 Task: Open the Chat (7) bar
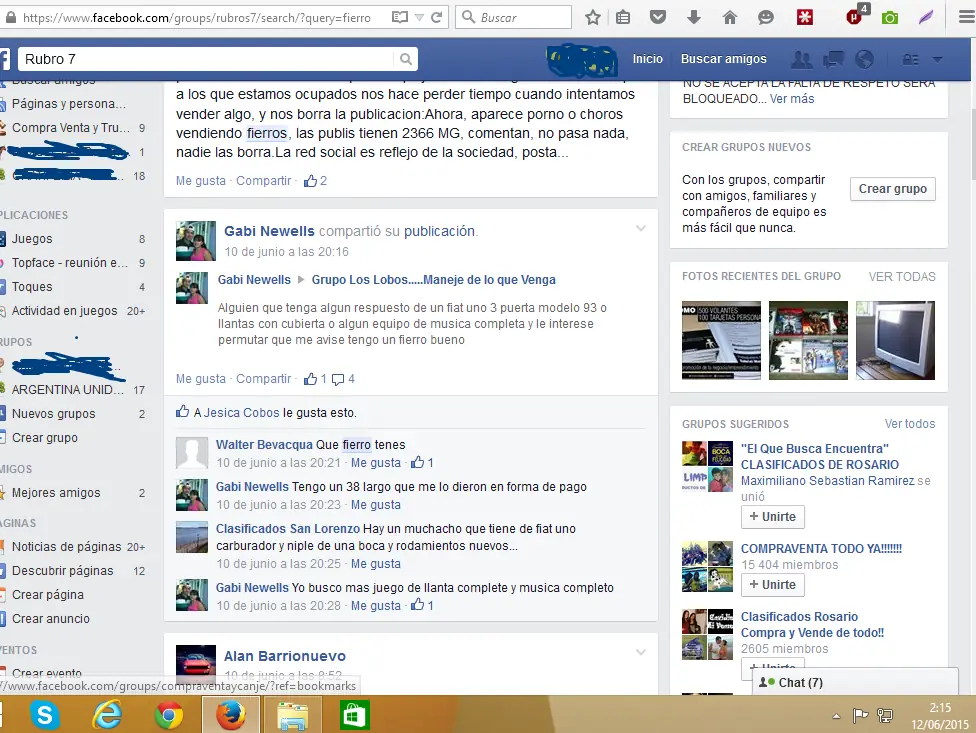(855, 683)
